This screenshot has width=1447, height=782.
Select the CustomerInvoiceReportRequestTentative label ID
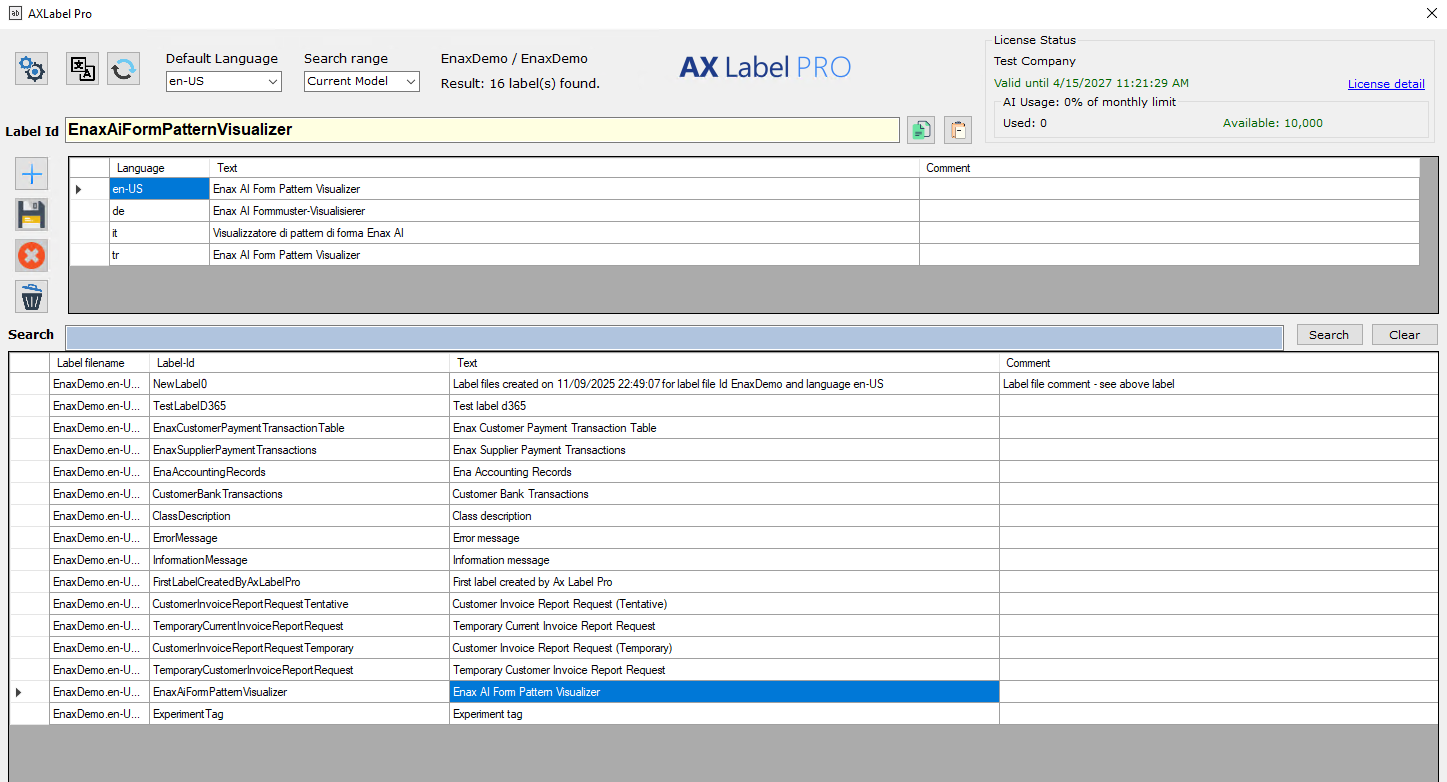pos(299,604)
